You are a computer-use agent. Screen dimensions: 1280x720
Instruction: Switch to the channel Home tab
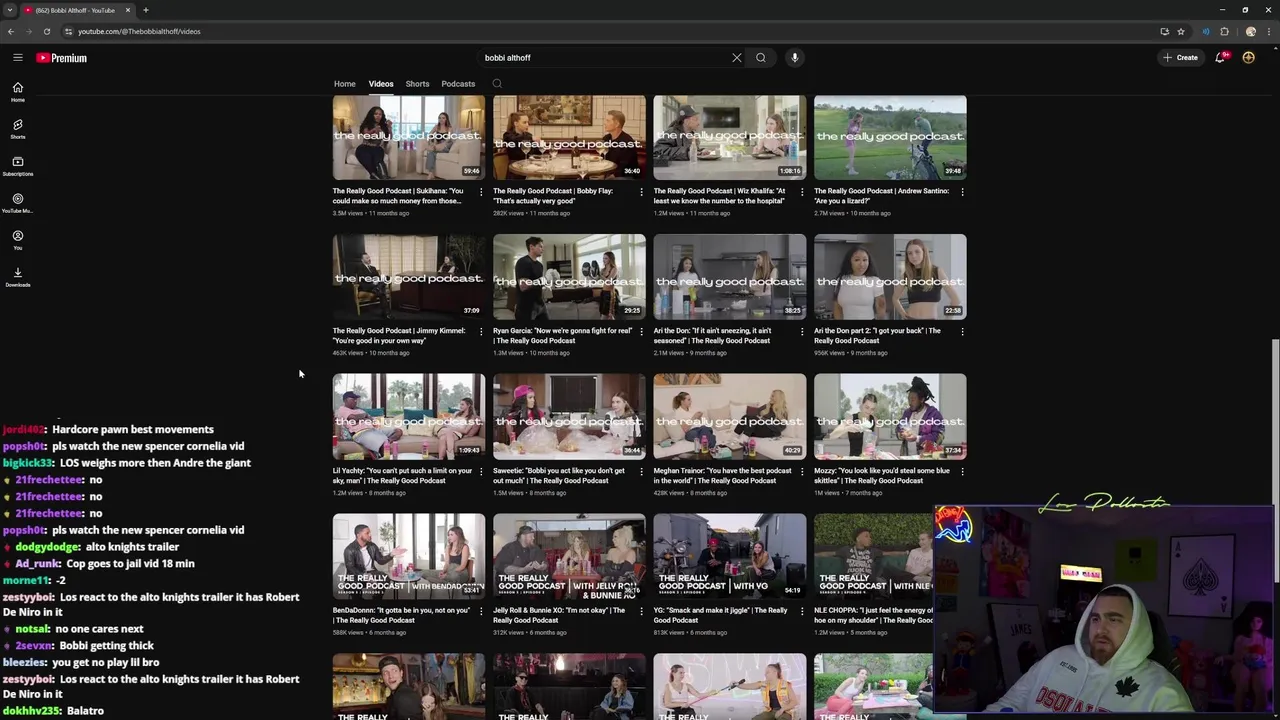coord(344,84)
